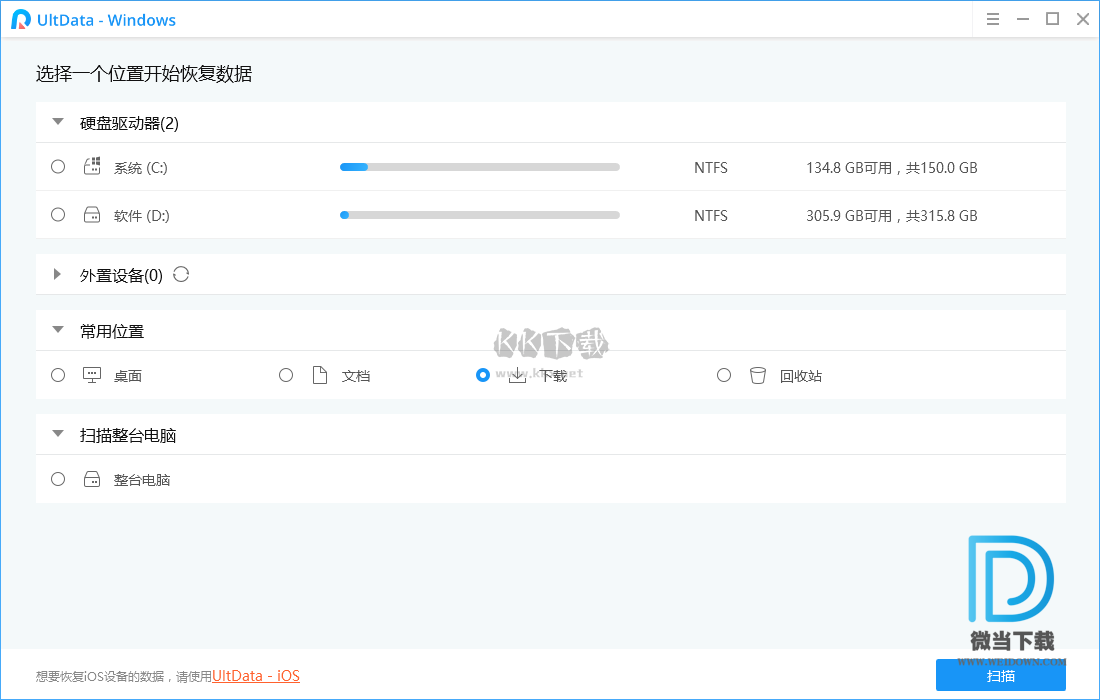
Task: Click the 扫描 scan button
Action: 1001,676
